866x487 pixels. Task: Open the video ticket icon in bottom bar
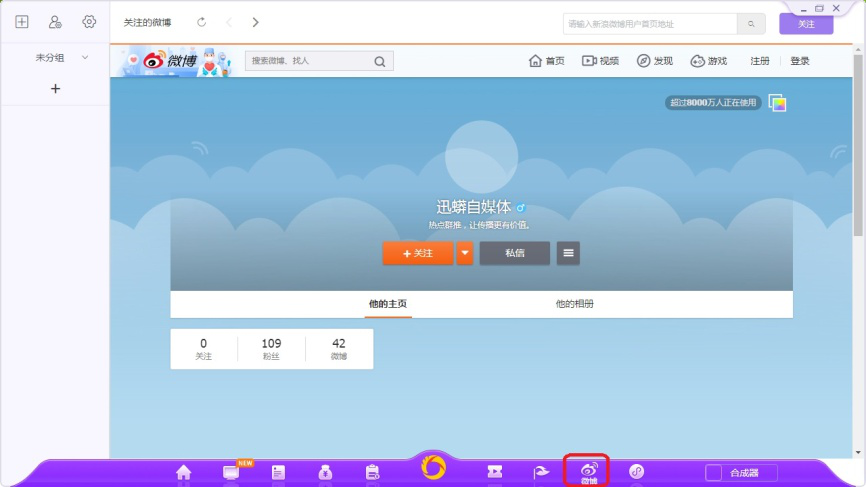pyautogui.click(x=495, y=471)
